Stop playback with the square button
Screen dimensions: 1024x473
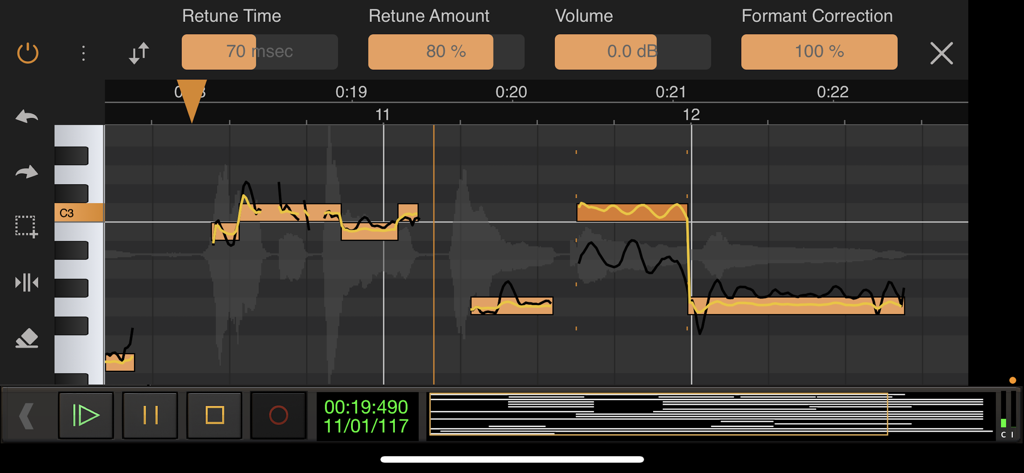tap(214, 415)
